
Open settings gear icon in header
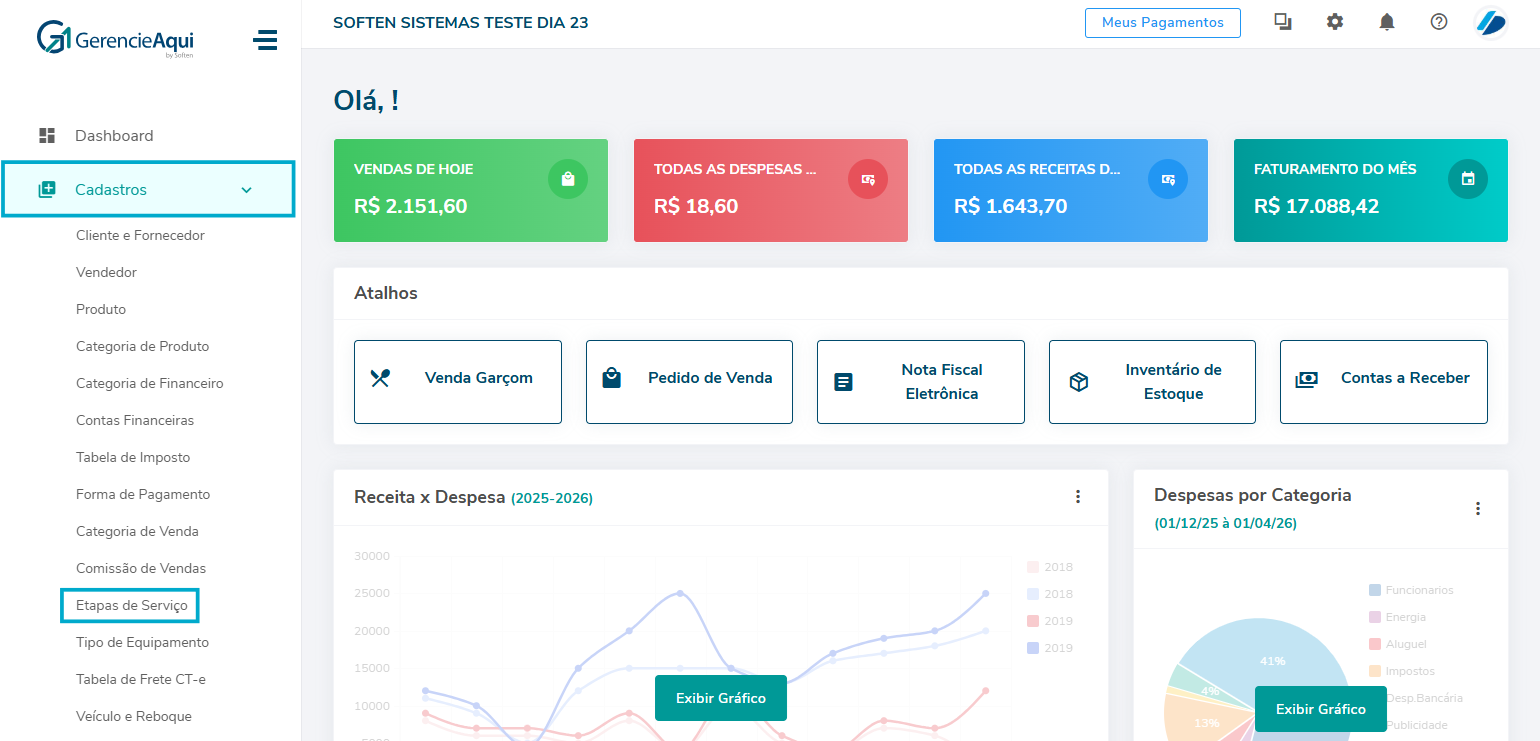tap(1334, 22)
